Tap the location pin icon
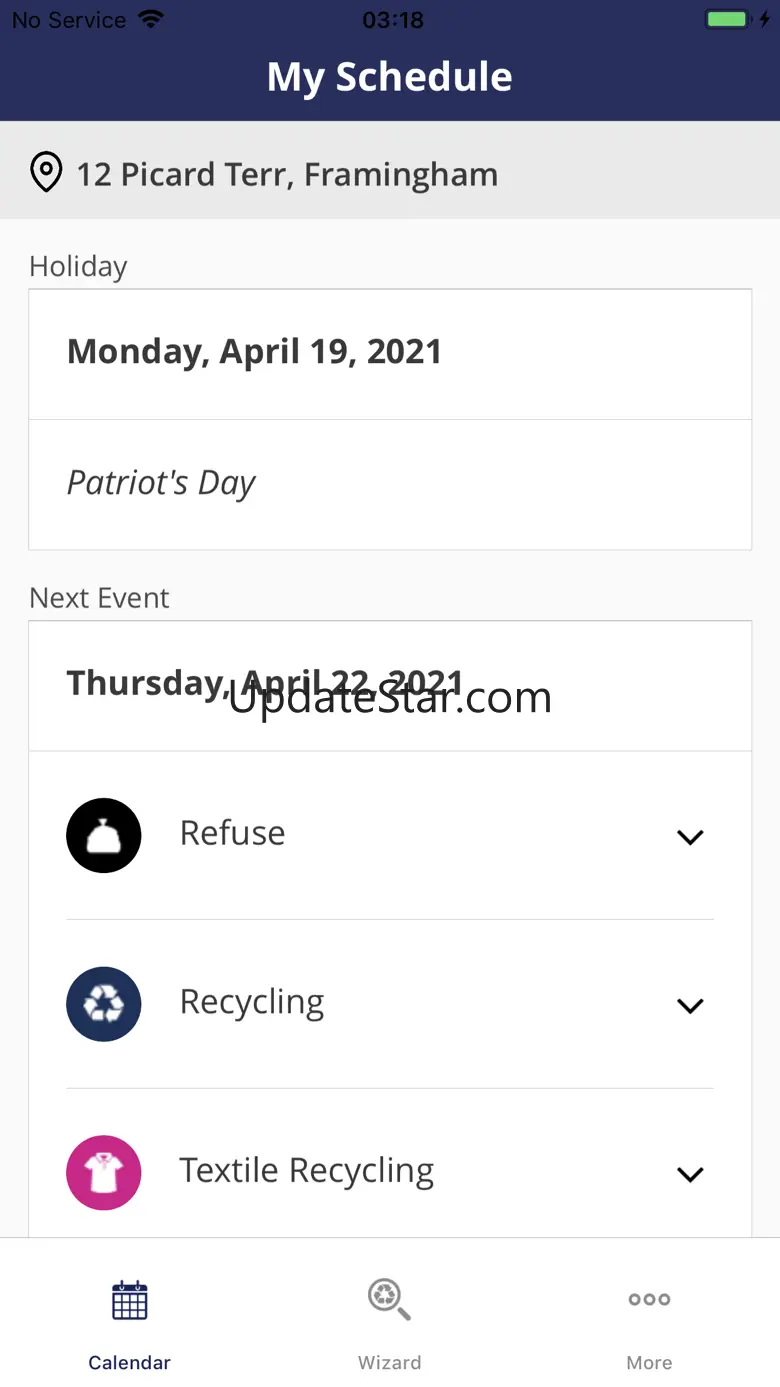This screenshot has width=780, height=1387. tap(46, 173)
